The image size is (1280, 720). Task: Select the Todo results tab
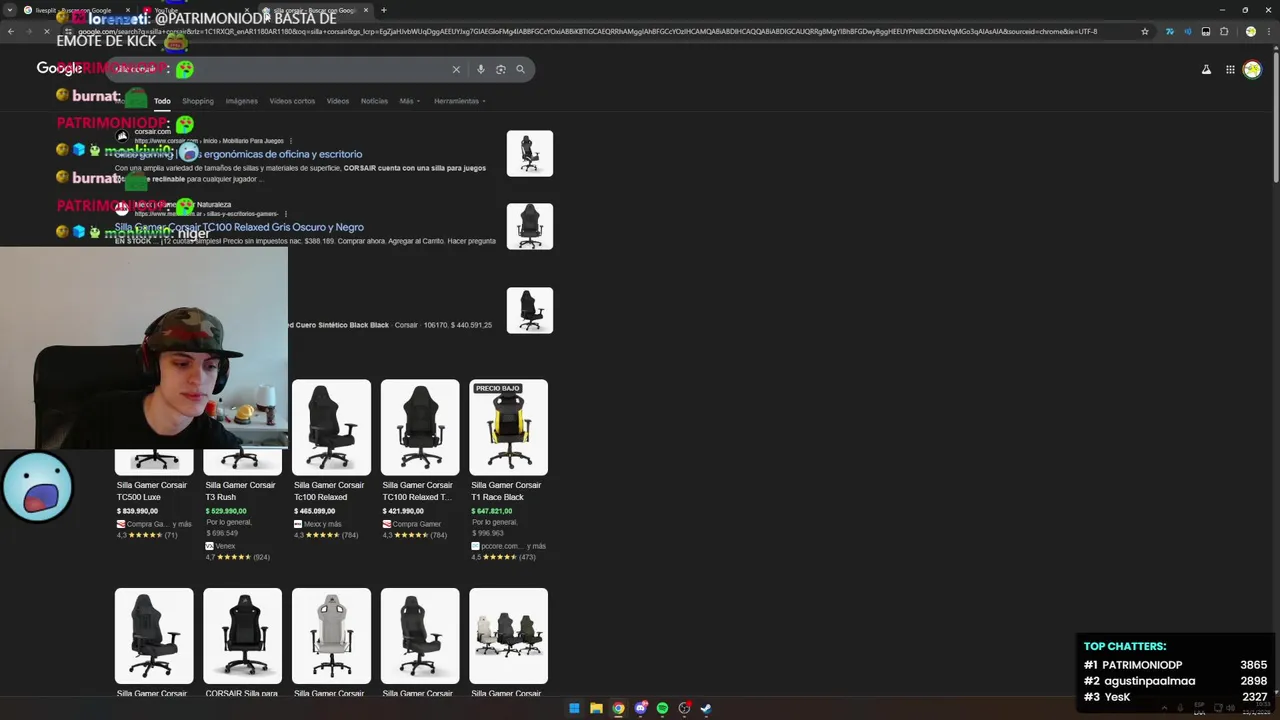pos(162,101)
